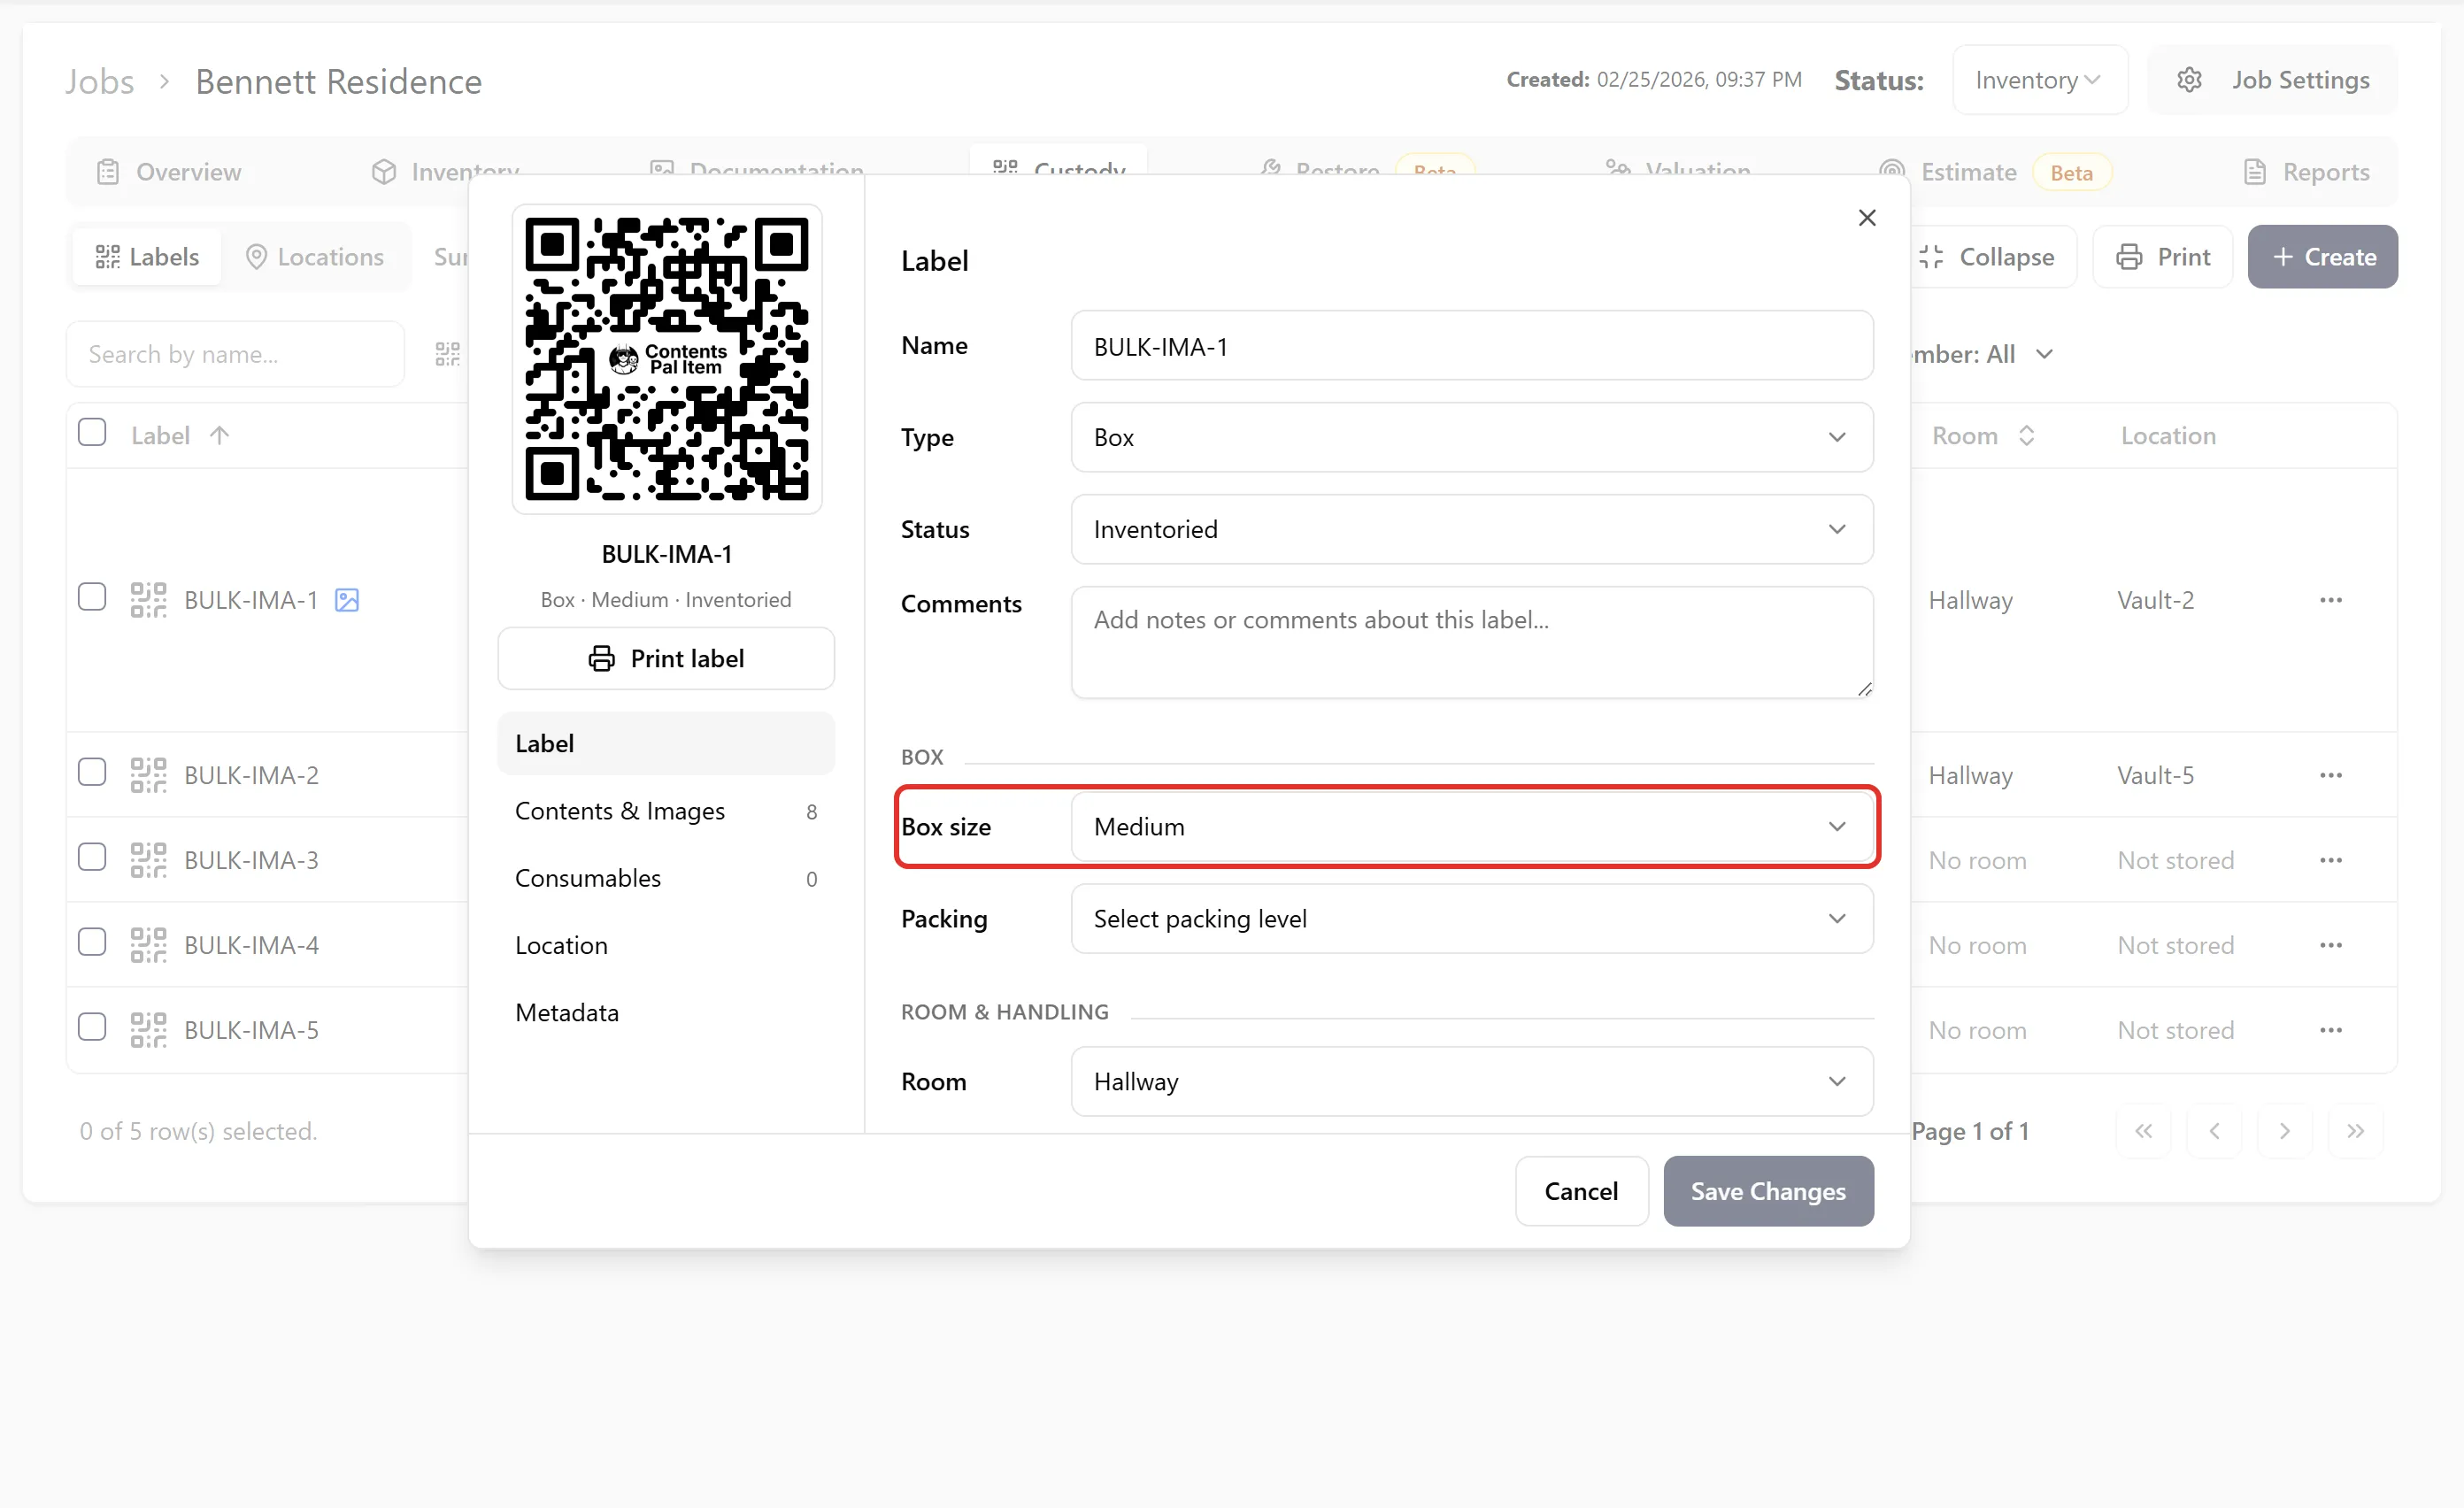
Task: Check the BULK-IMA-5 row checkbox
Action: pyautogui.click(x=92, y=1027)
